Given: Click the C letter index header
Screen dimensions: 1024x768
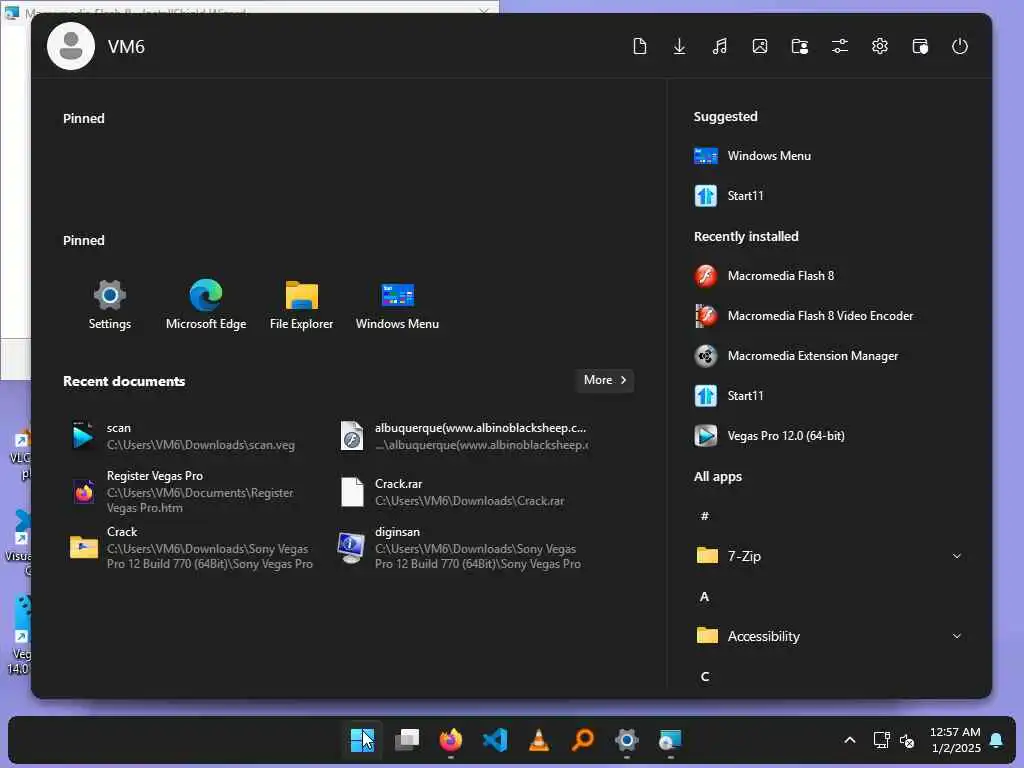Looking at the screenshot, I should point(705,677).
